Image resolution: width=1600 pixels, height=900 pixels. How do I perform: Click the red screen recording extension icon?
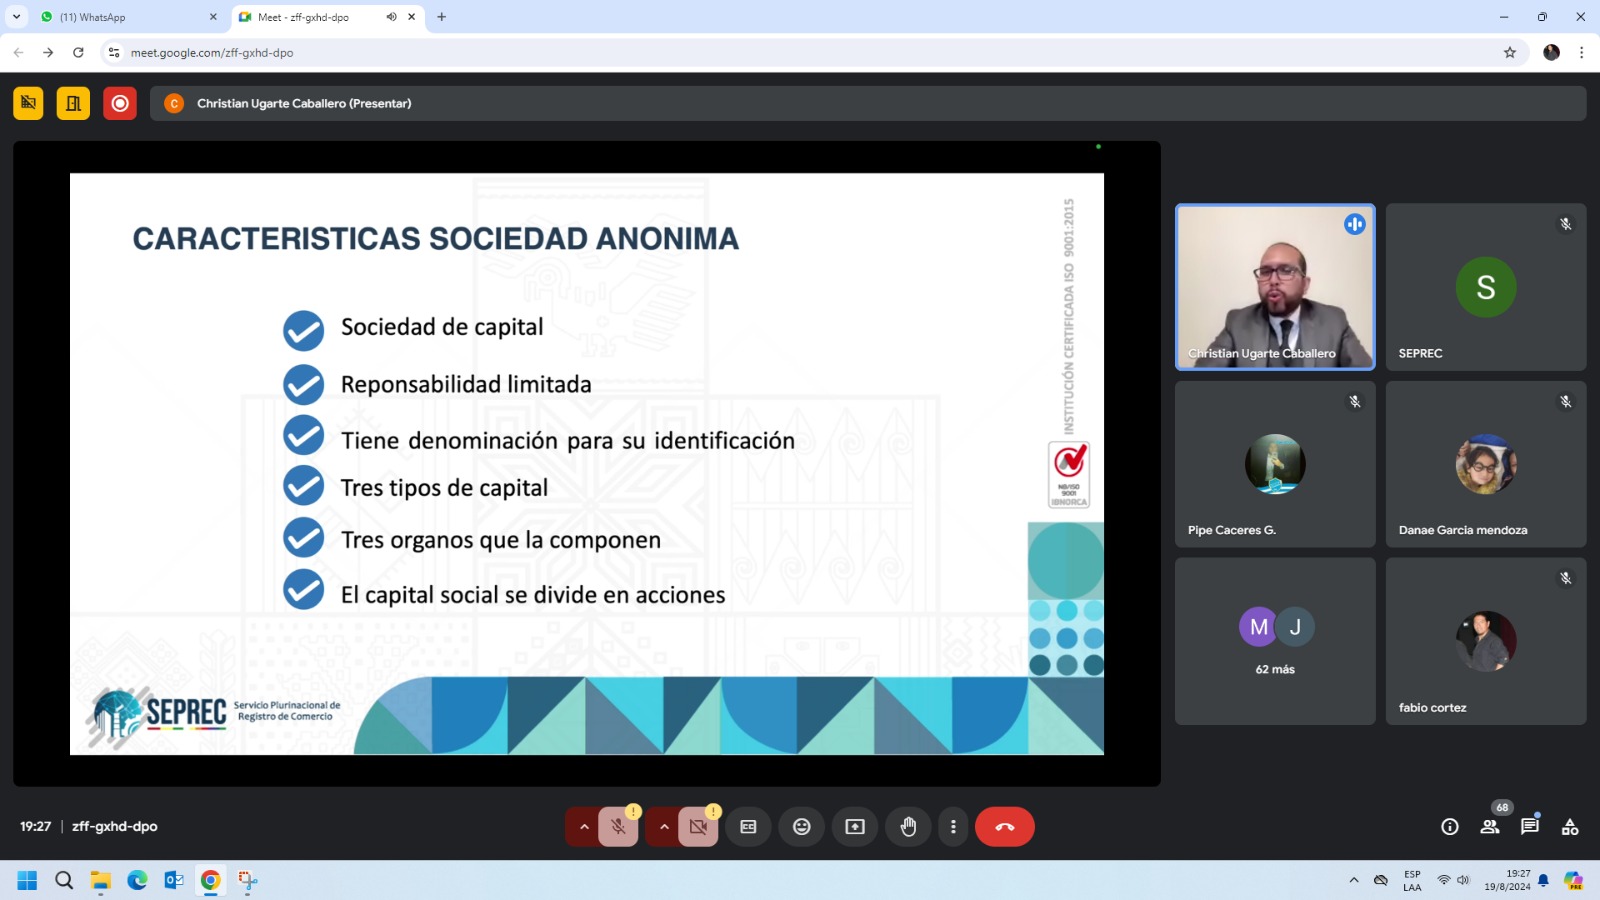pyautogui.click(x=120, y=102)
